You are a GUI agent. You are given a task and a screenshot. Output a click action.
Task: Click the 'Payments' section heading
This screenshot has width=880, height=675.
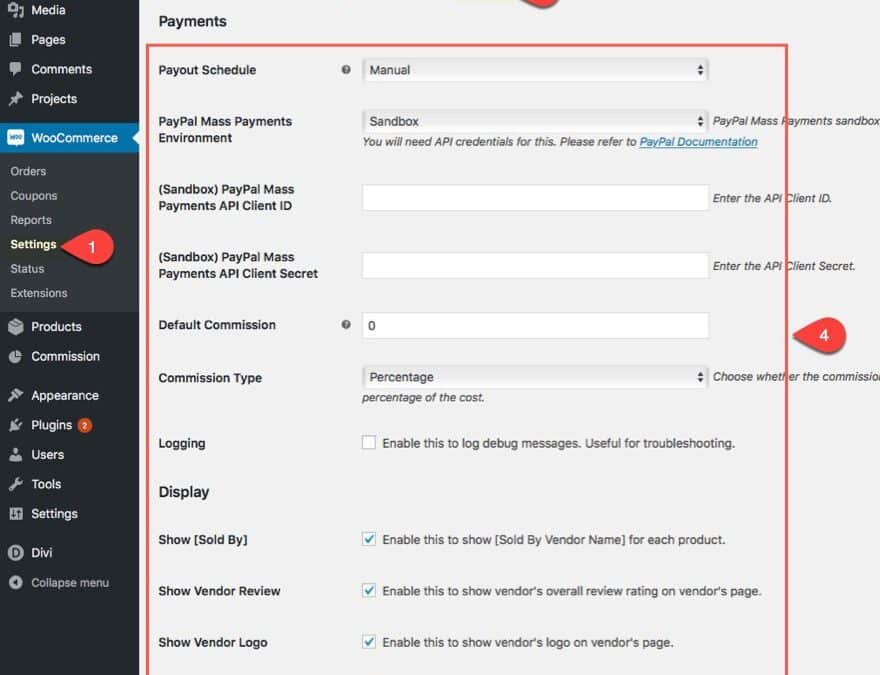coord(192,21)
